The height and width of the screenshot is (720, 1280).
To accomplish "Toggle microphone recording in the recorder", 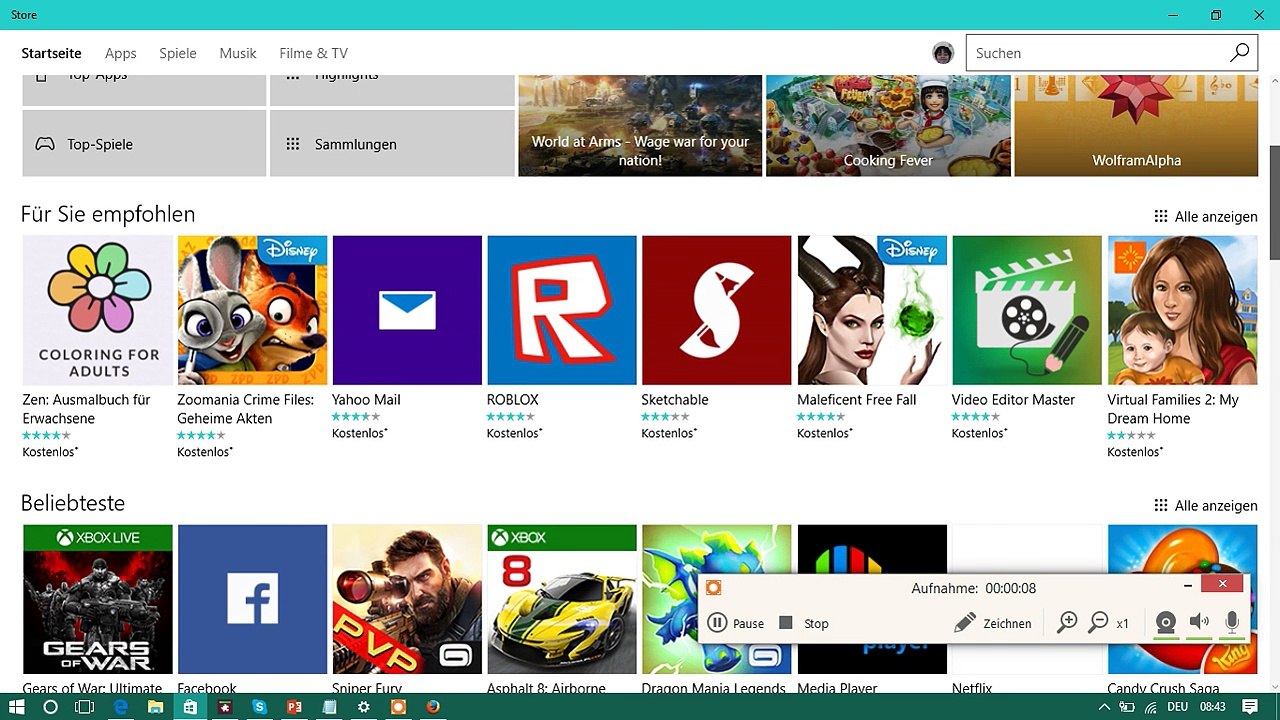I will point(1232,623).
